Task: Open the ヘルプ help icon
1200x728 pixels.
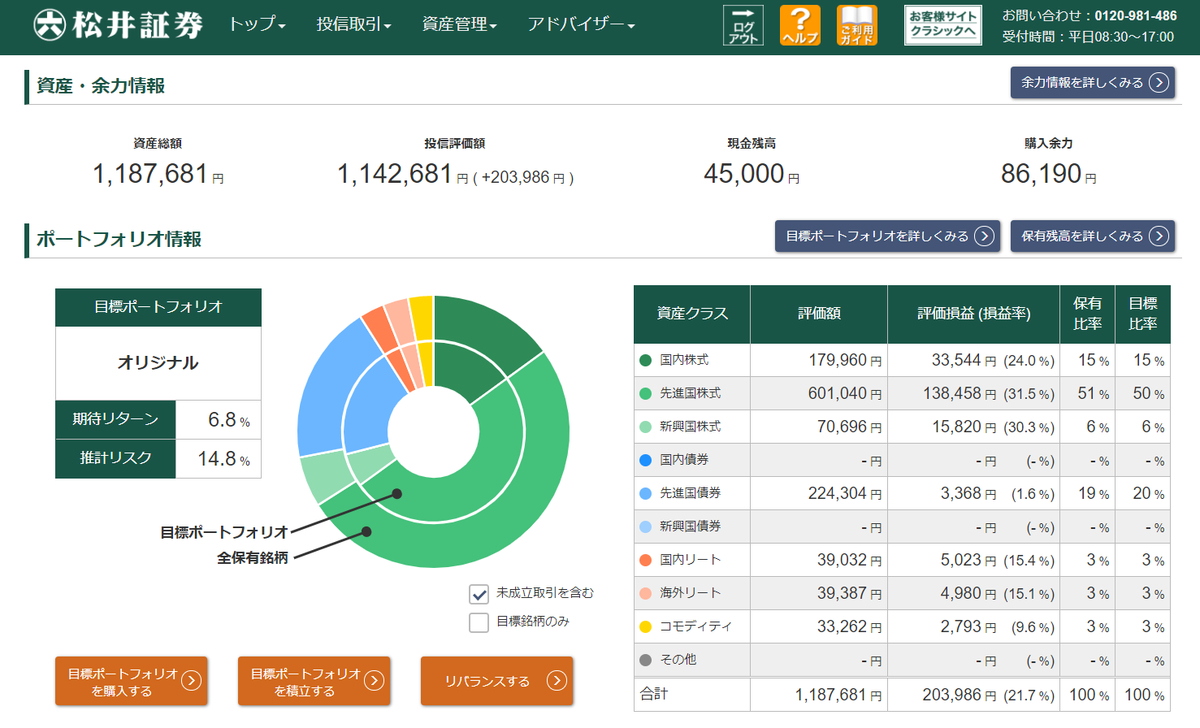Action: coord(800,25)
